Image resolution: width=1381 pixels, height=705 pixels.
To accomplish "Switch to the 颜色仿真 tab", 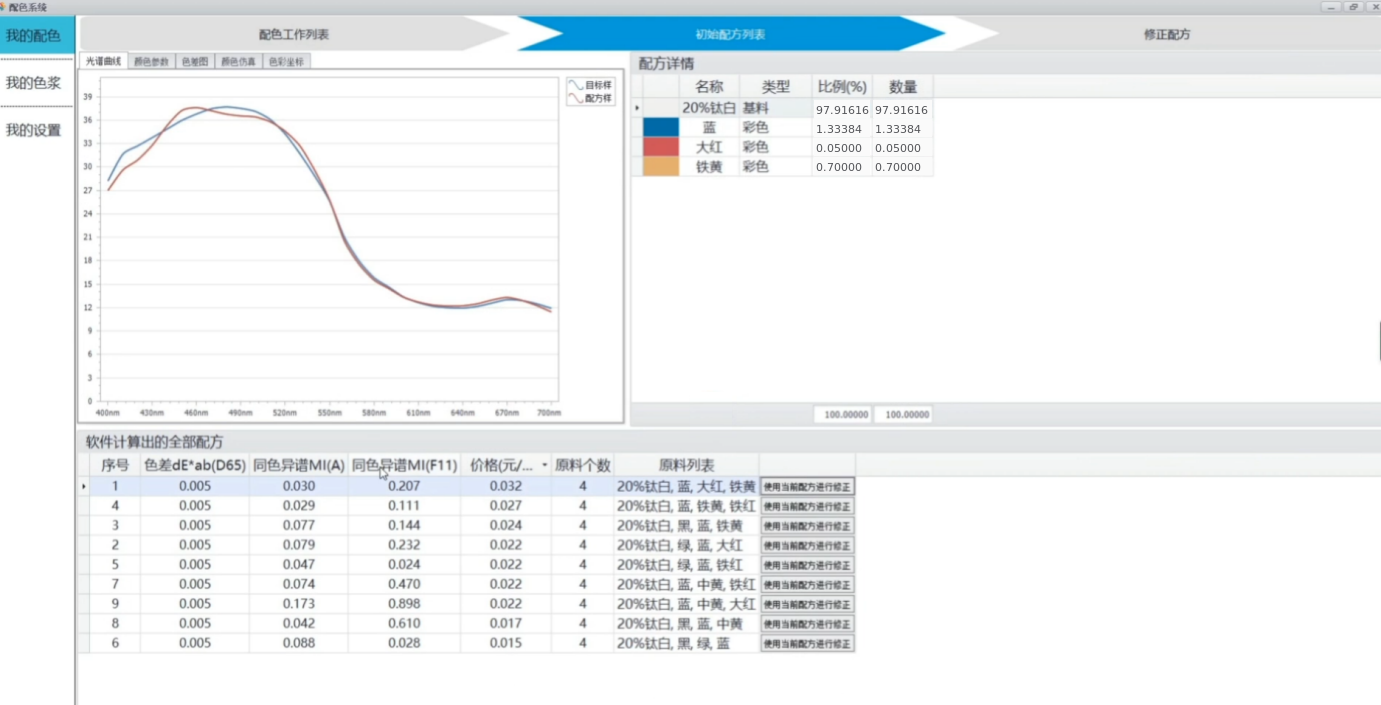I will (x=238, y=61).
